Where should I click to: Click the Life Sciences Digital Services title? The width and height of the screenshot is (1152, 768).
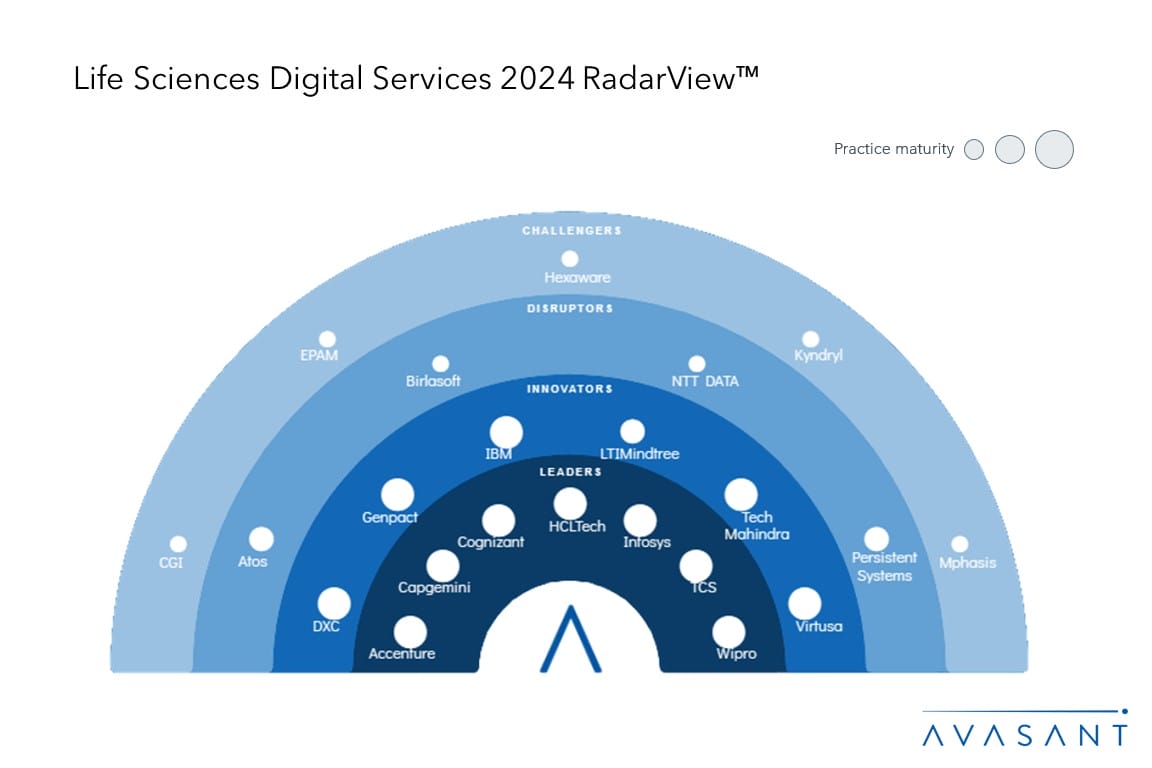(416, 81)
